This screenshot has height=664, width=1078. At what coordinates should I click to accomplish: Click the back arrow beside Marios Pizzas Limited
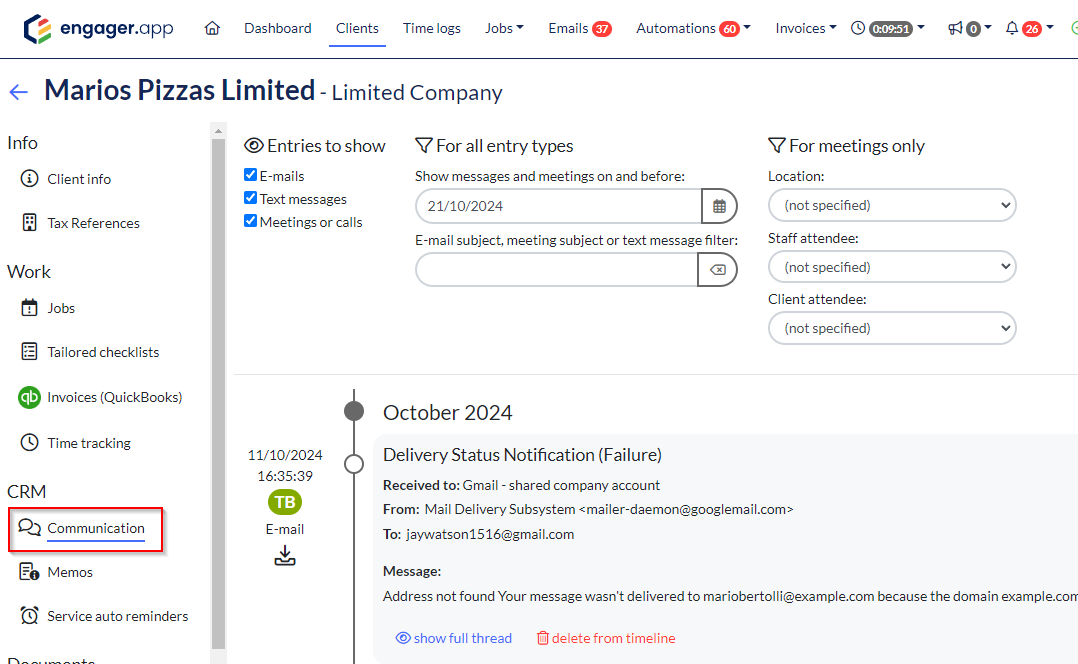(x=19, y=92)
